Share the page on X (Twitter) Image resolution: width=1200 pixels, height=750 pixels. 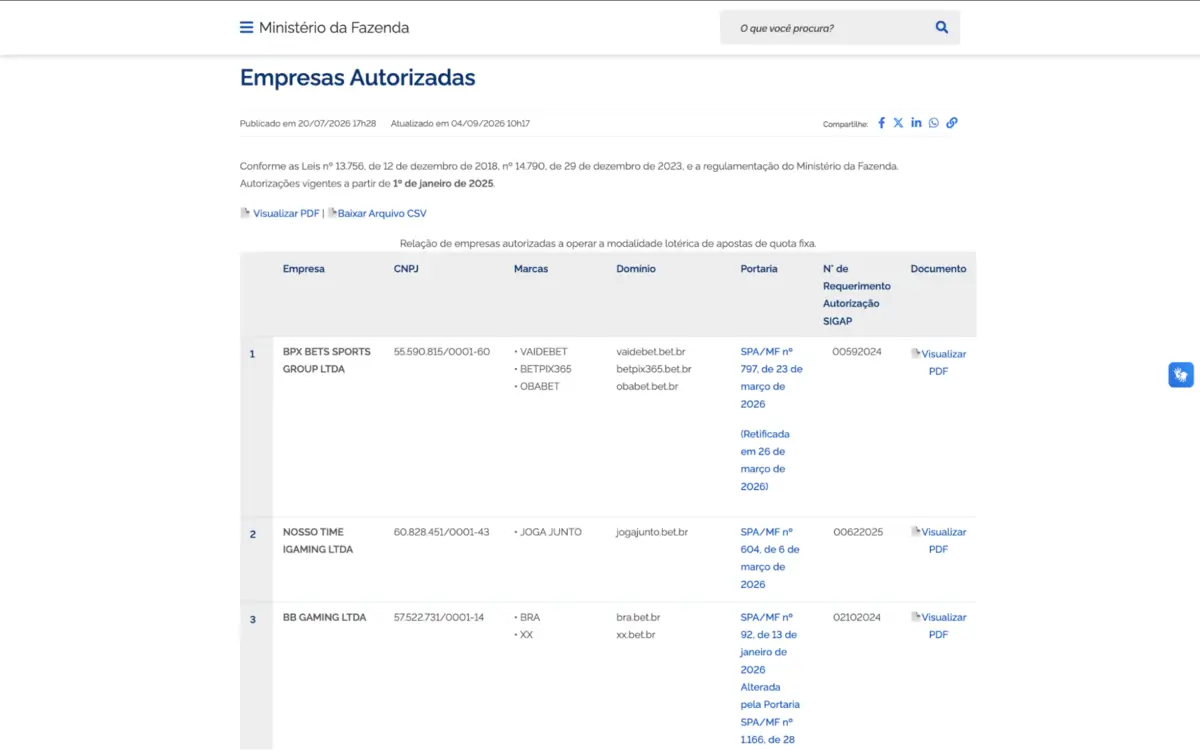click(x=898, y=123)
